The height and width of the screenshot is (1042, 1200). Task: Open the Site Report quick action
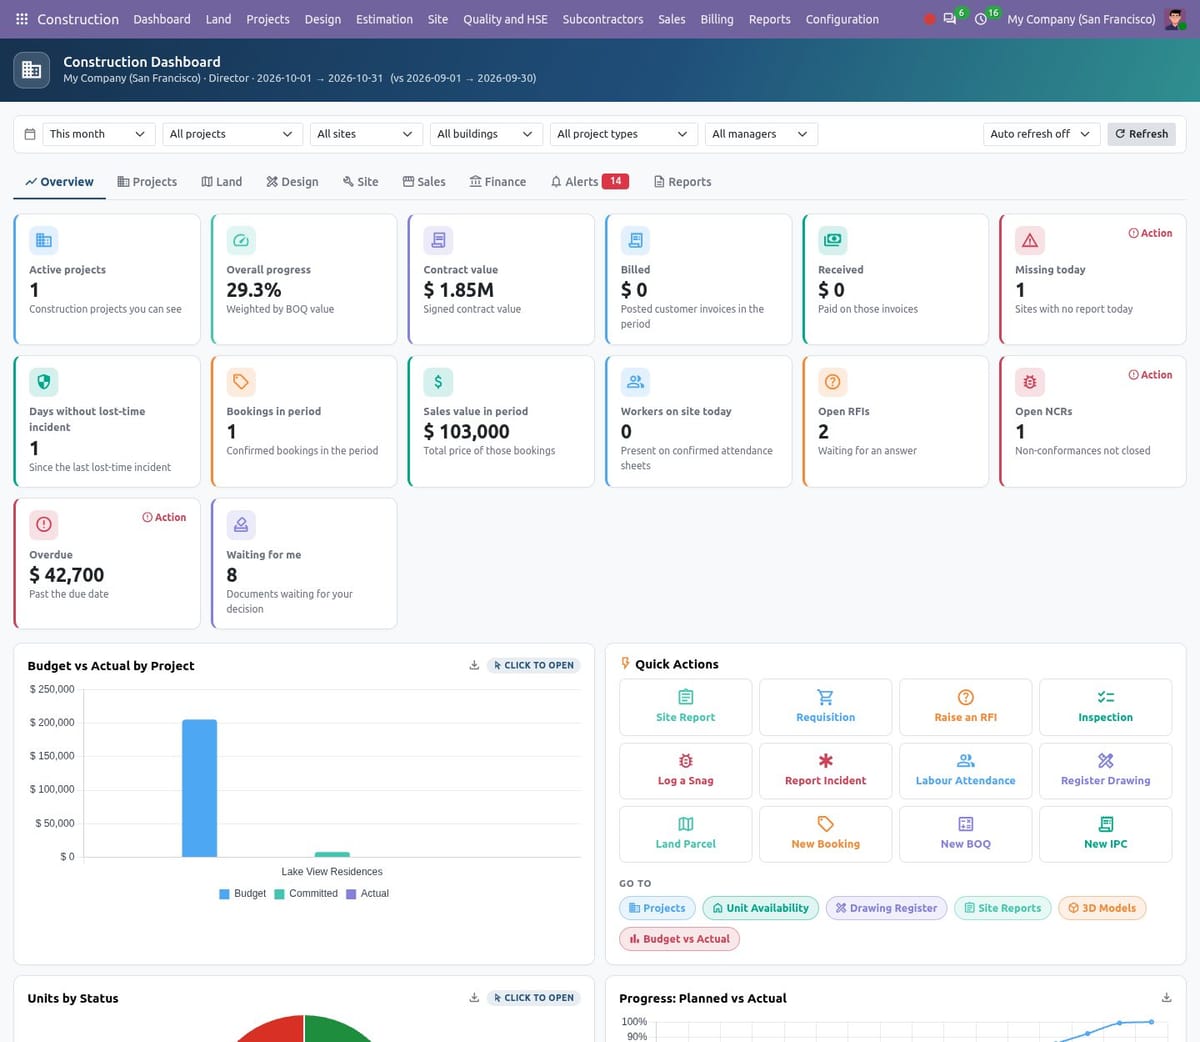point(686,707)
